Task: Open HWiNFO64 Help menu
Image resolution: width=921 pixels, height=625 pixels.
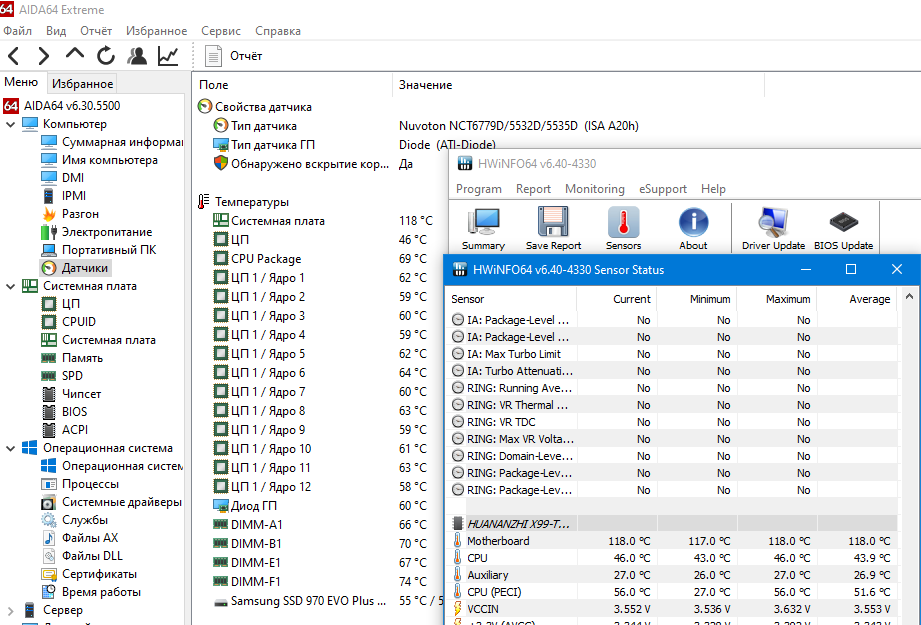Action: [713, 189]
